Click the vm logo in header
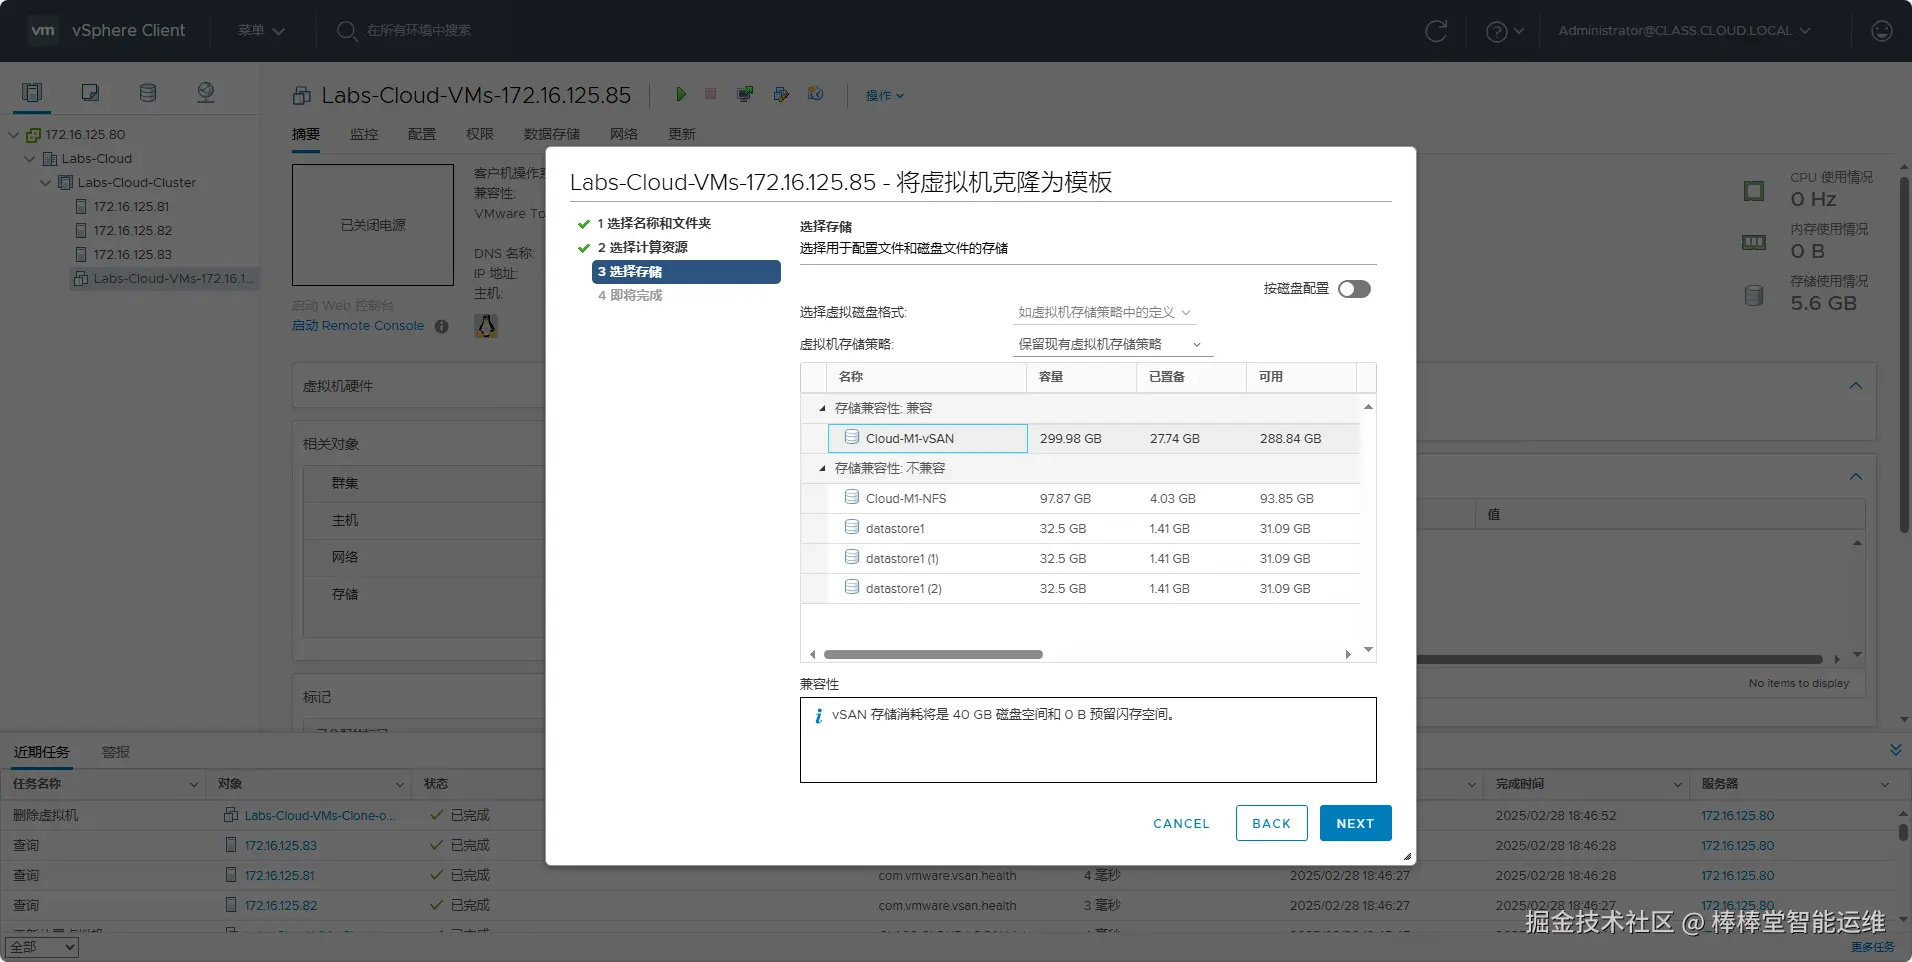This screenshot has height=962, width=1912. tap(43, 30)
